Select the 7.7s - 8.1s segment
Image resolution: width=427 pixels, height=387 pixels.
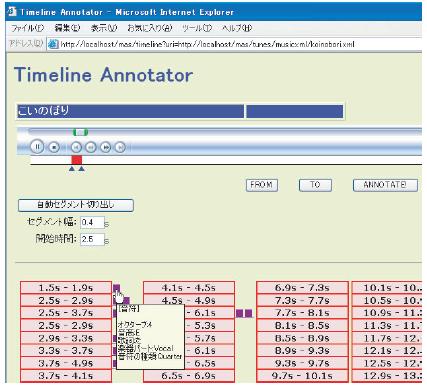pyautogui.click(x=302, y=313)
